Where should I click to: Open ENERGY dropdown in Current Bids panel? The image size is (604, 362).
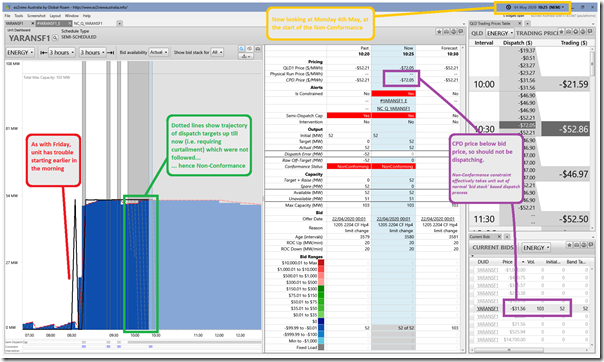coord(536,248)
